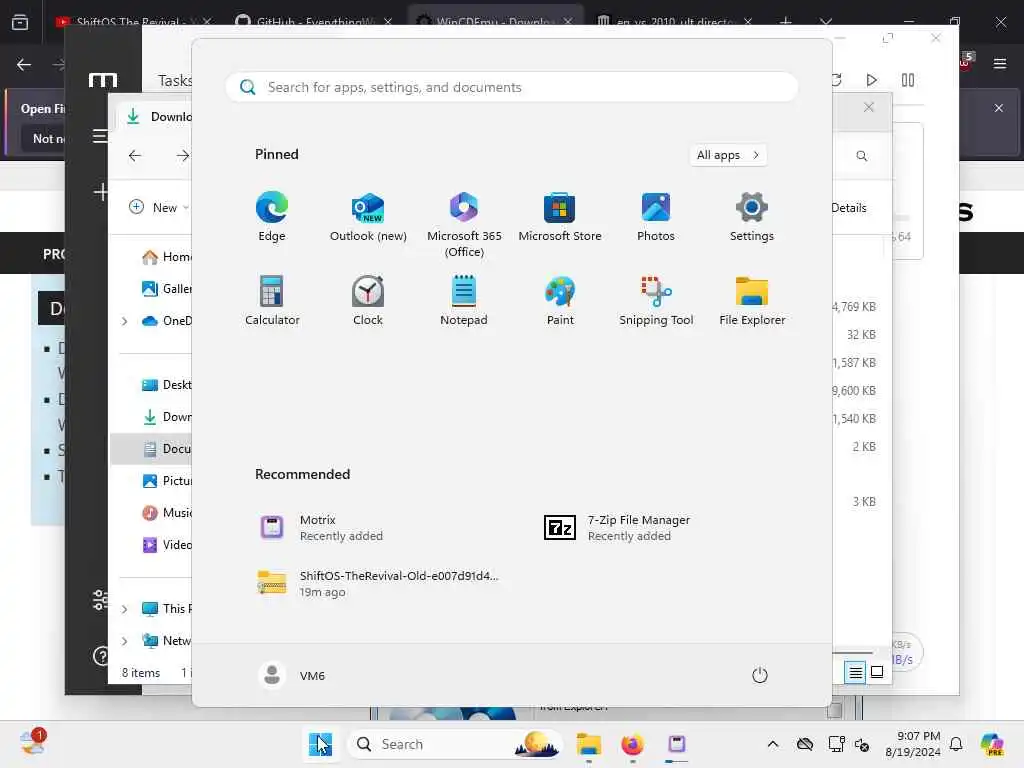The height and width of the screenshot is (768, 1024).
Task: Open clock and date showing 9:07 PM
Action: click(912, 744)
